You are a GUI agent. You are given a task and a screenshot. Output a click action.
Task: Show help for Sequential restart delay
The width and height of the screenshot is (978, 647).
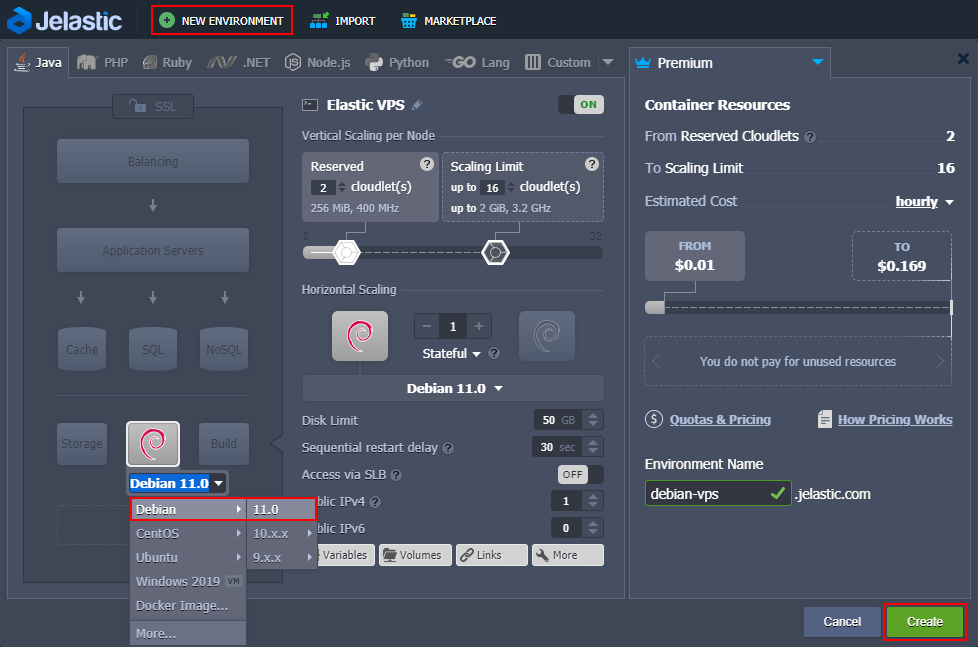[x=448, y=448]
